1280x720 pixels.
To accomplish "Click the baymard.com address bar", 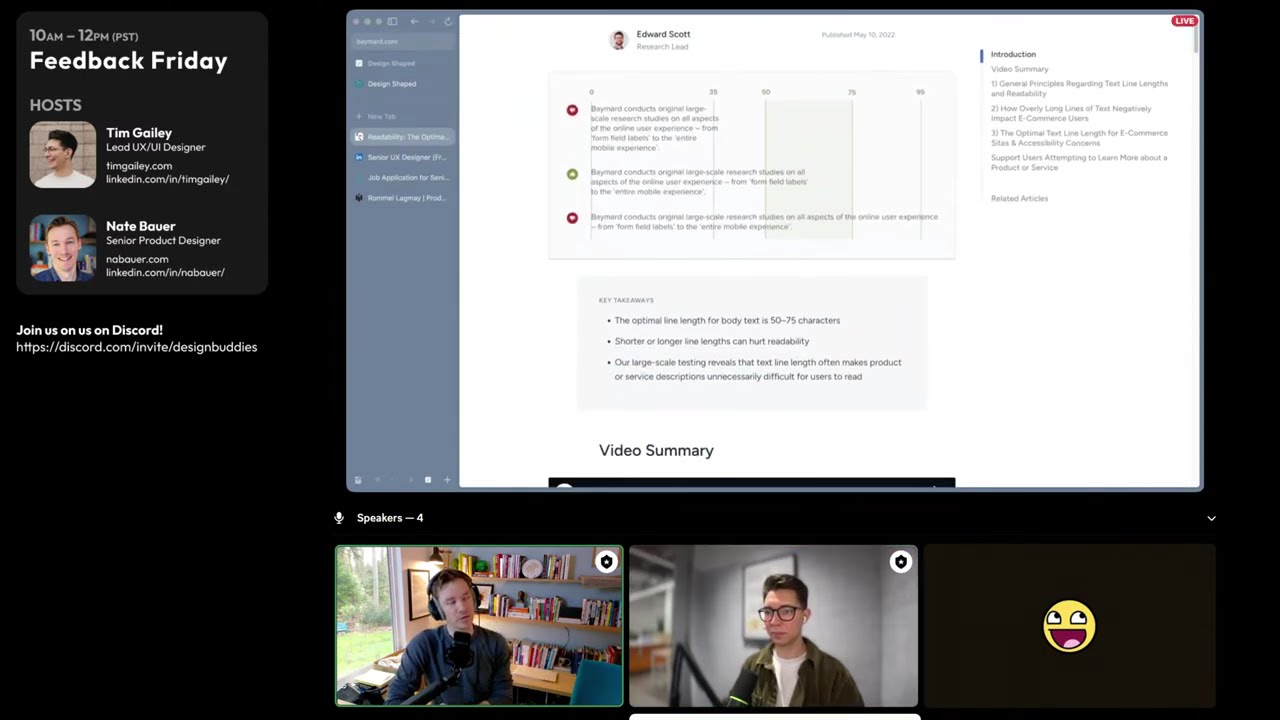I will pyautogui.click(x=403, y=41).
